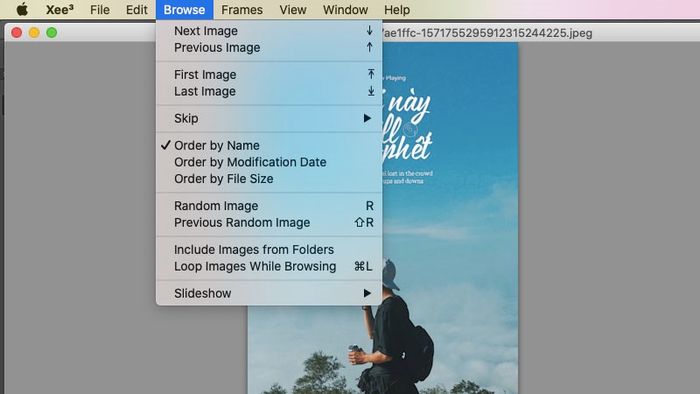Open the Window menu

[x=346, y=9]
